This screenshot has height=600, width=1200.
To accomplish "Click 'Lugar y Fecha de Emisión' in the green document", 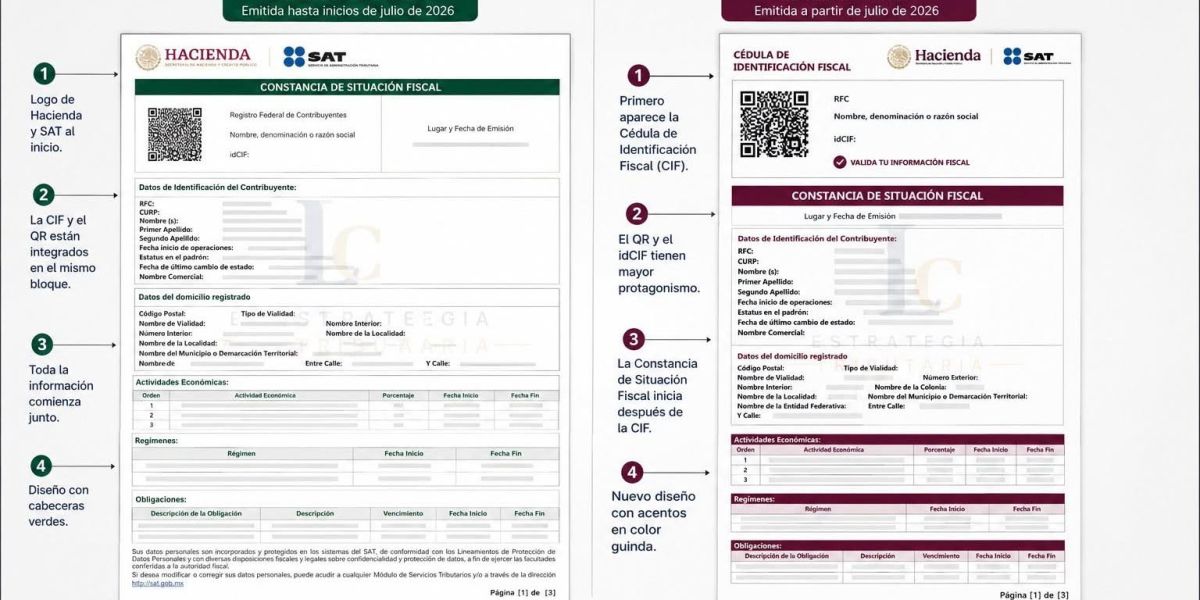I will [x=470, y=128].
